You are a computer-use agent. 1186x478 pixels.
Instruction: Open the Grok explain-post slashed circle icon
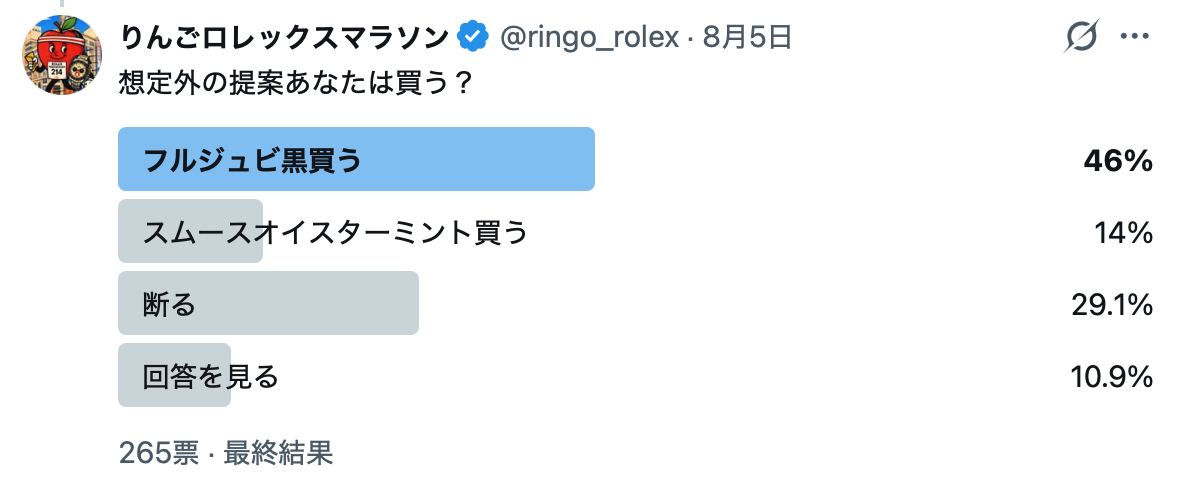1080,36
